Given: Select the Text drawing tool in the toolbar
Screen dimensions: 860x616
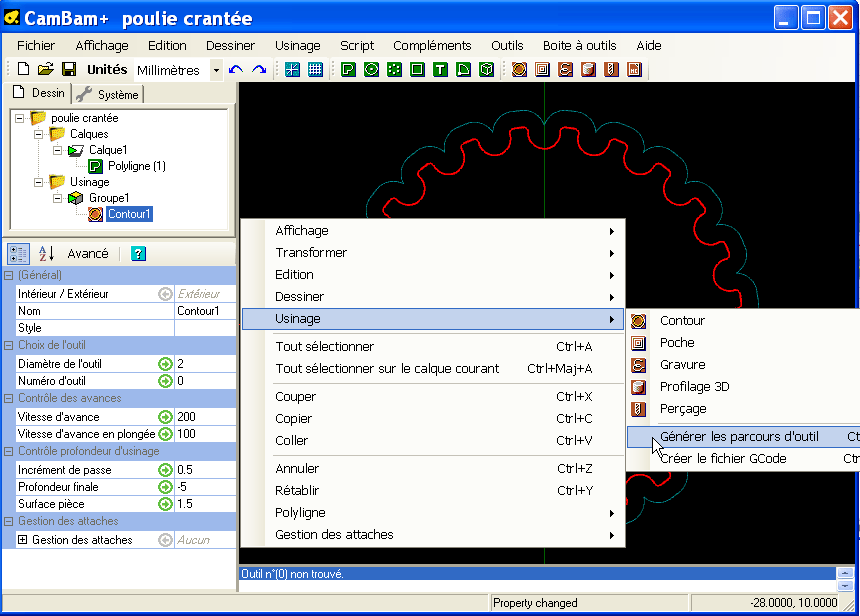Looking at the screenshot, I should pyautogui.click(x=440, y=70).
